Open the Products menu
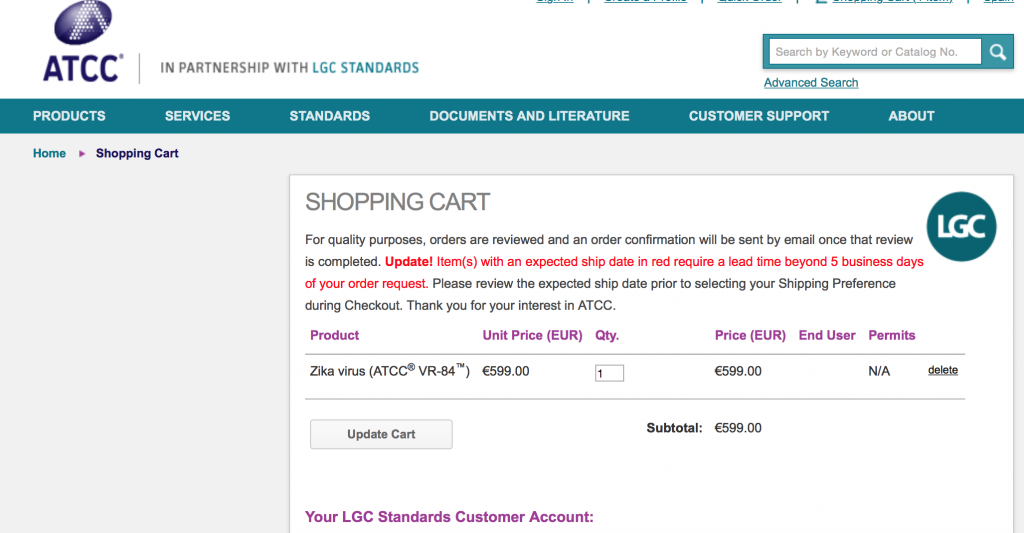 [69, 116]
